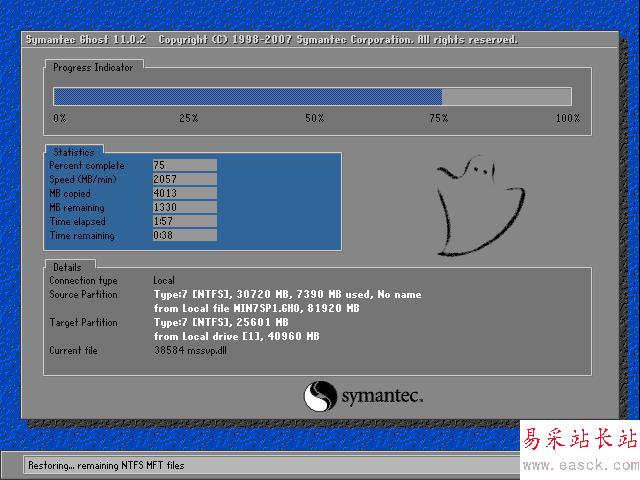Click the 'Time remaining' label
This screenshot has width=640, height=480.
pyautogui.click(x=82, y=236)
